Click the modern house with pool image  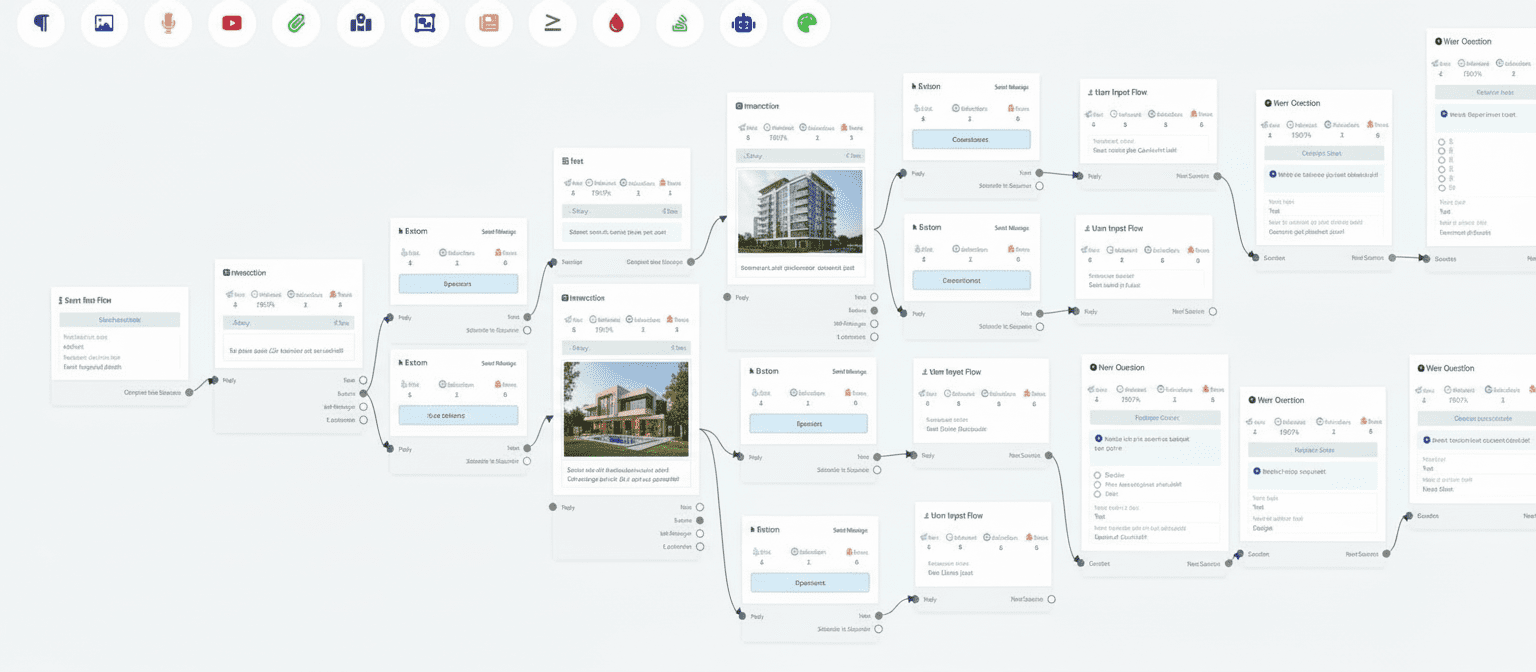pyautogui.click(x=626, y=409)
